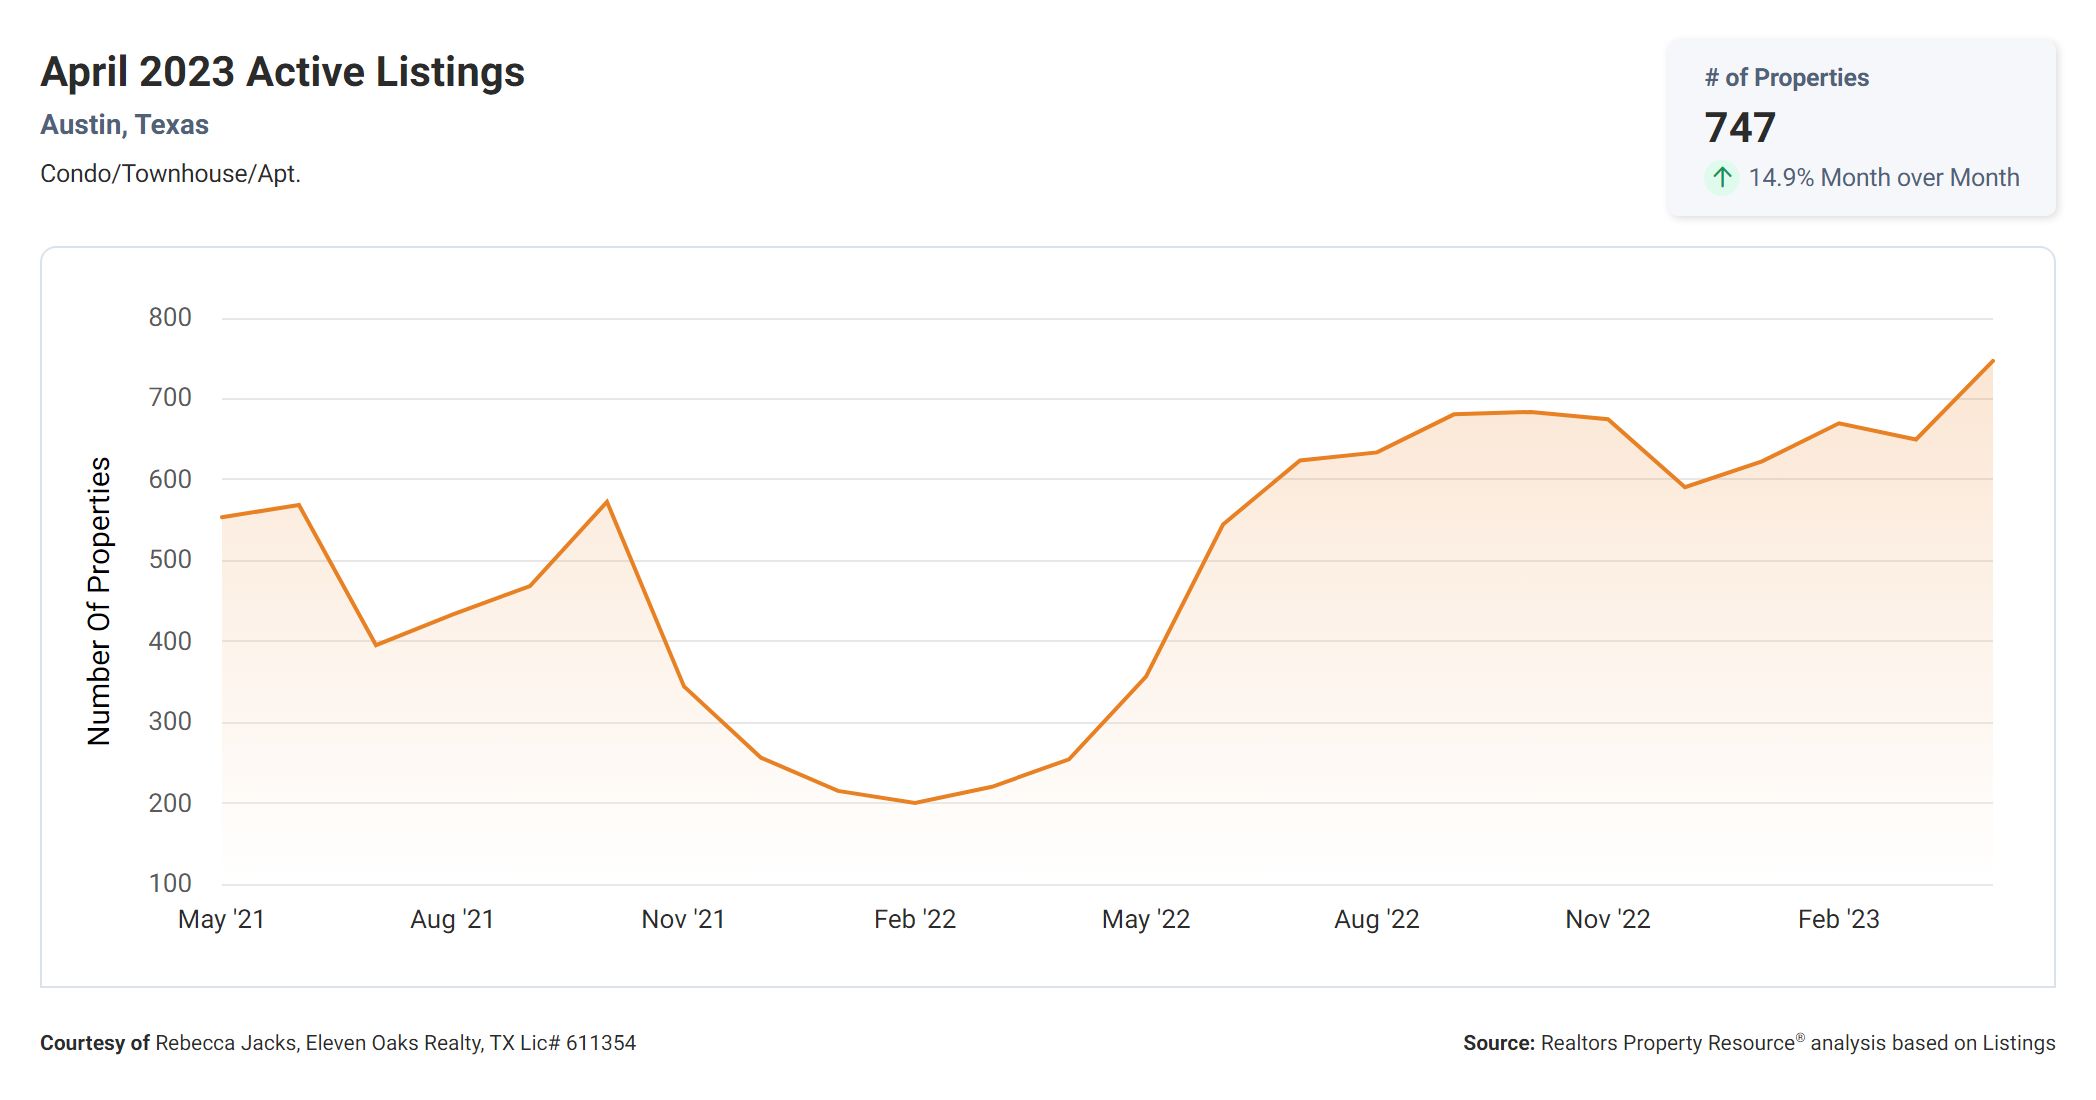Click the 'April 2023 Active Listings' title
The height and width of the screenshot is (1100, 2096).
click(282, 72)
